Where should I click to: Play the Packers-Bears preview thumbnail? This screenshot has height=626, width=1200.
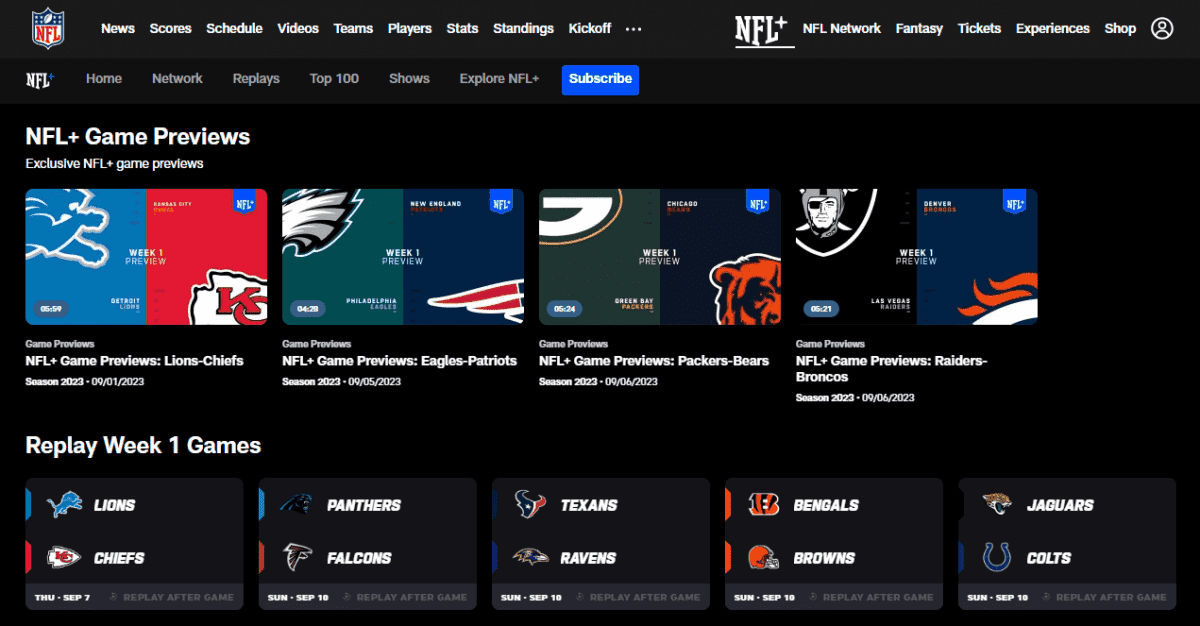coord(660,257)
